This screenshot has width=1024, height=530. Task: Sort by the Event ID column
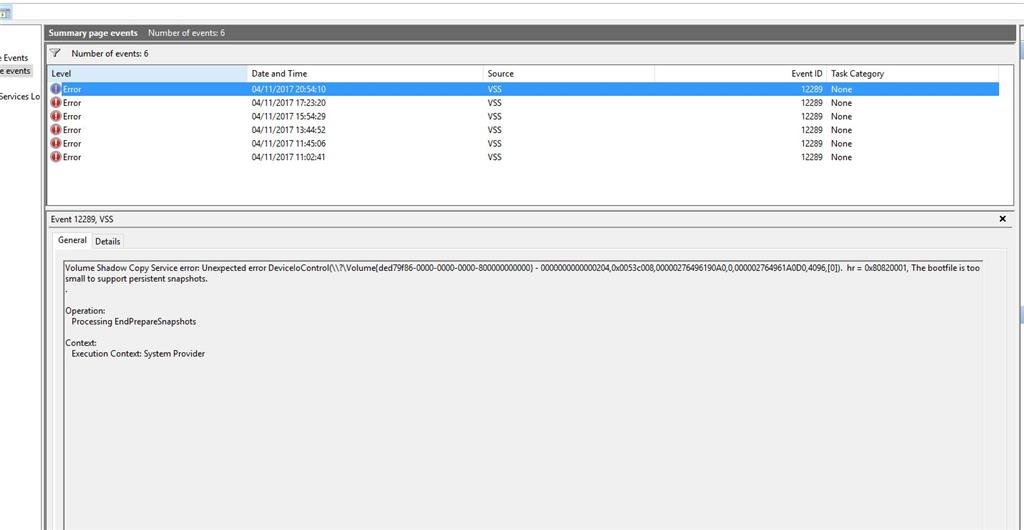coord(741,74)
